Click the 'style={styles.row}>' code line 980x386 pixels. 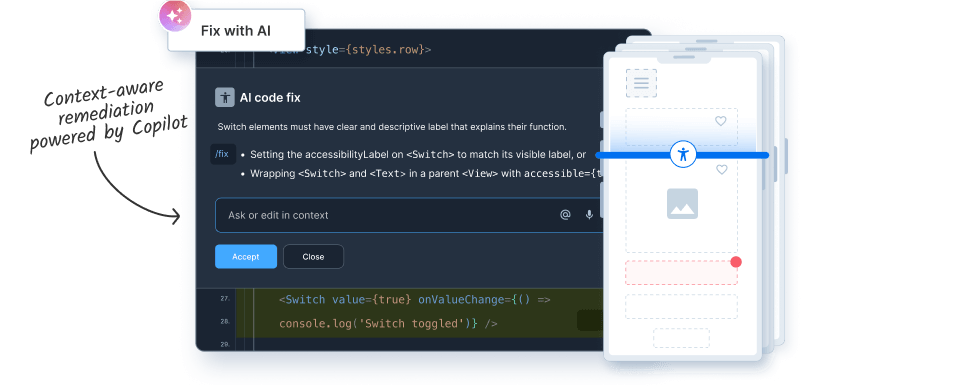(x=368, y=49)
